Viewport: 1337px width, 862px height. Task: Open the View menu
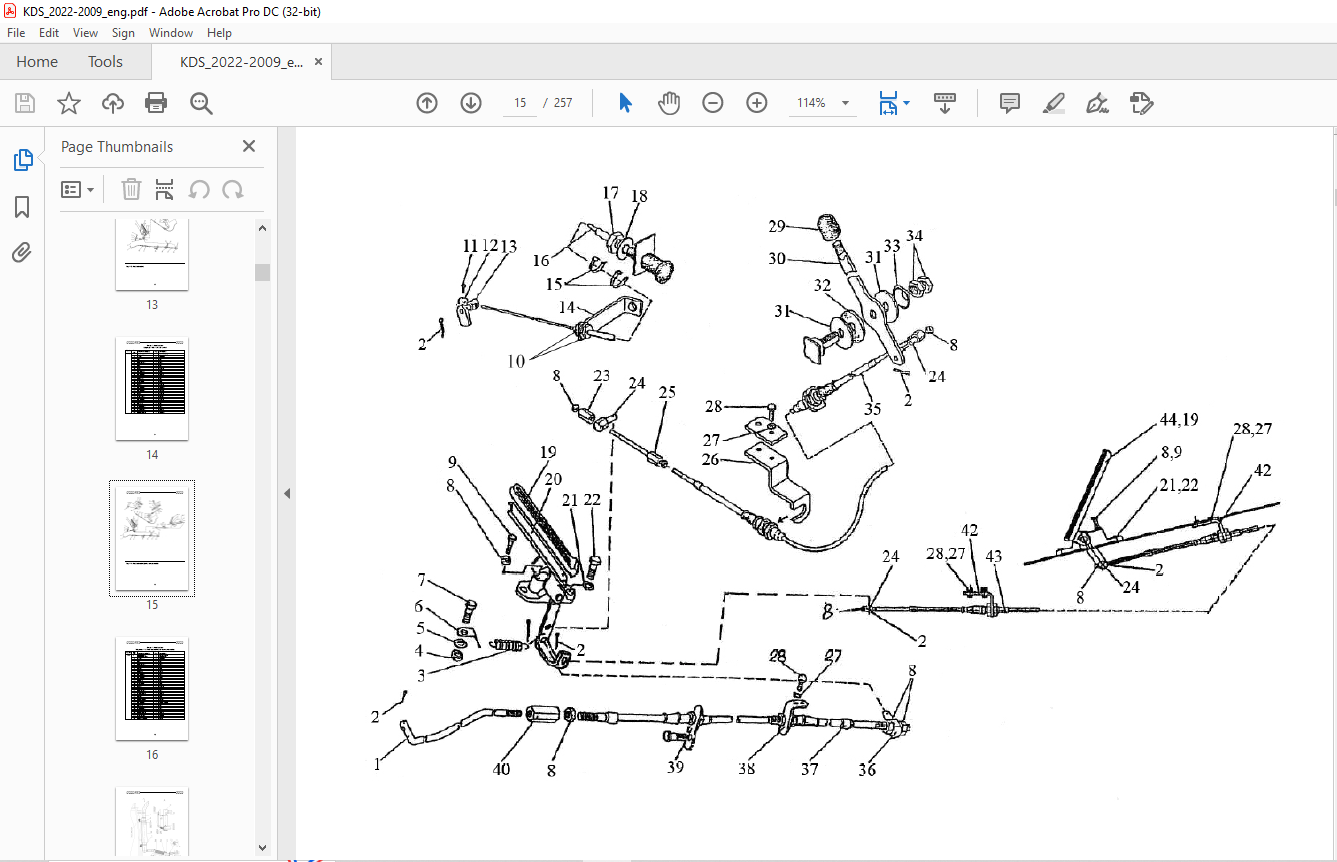[86, 33]
